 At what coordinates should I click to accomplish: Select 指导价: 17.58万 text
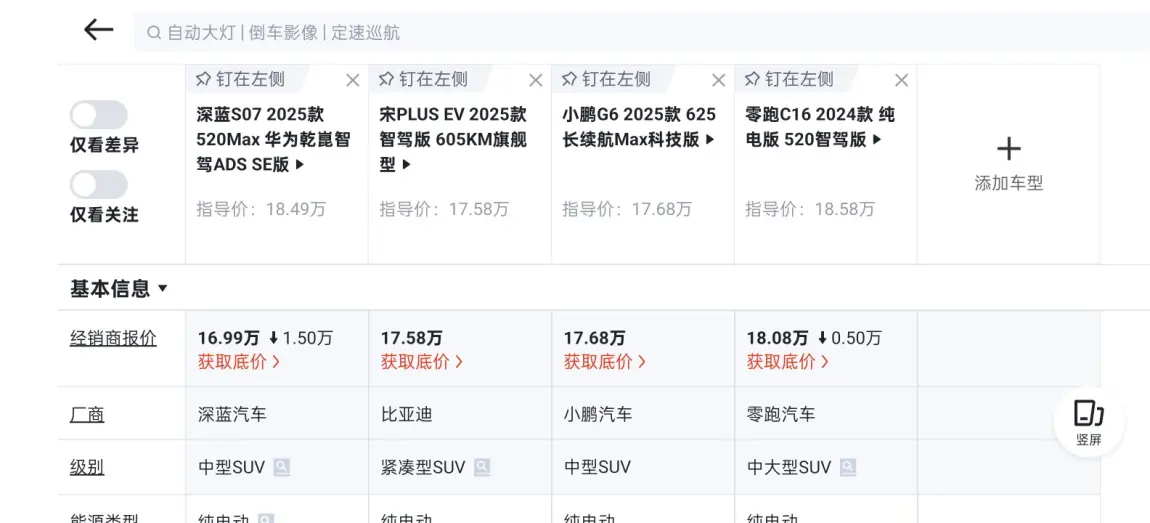(444, 210)
